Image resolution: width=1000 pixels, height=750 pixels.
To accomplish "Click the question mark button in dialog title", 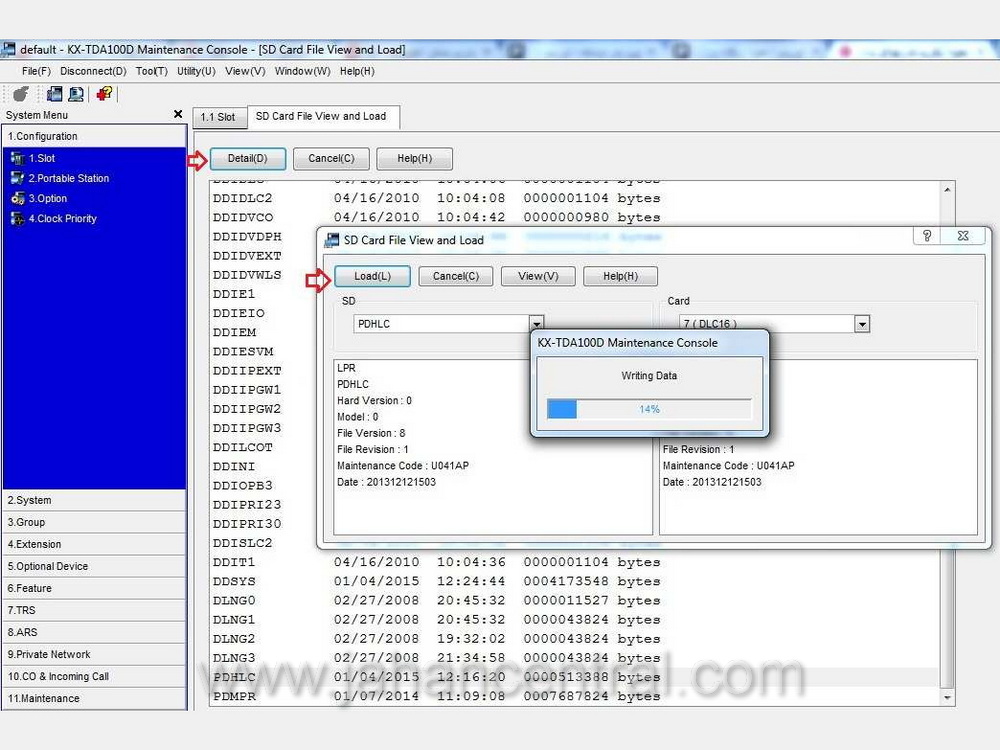I will coord(927,236).
